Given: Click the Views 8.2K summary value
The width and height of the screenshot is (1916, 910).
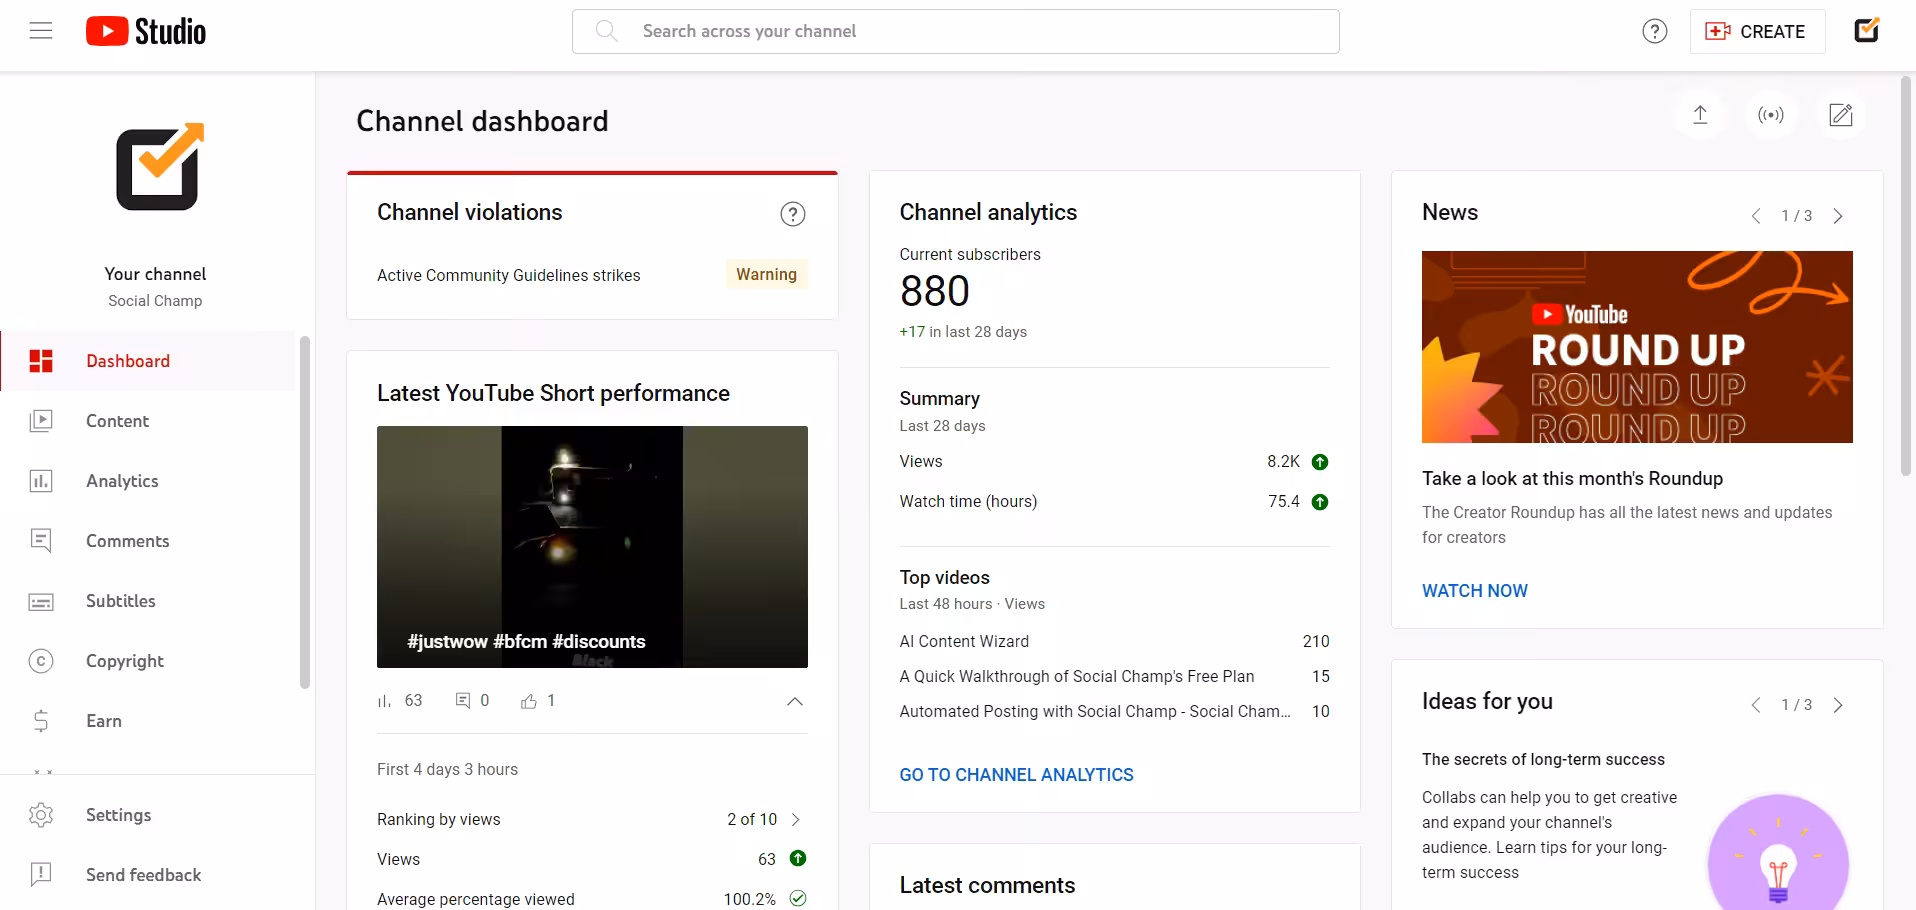Looking at the screenshot, I should [1283, 461].
